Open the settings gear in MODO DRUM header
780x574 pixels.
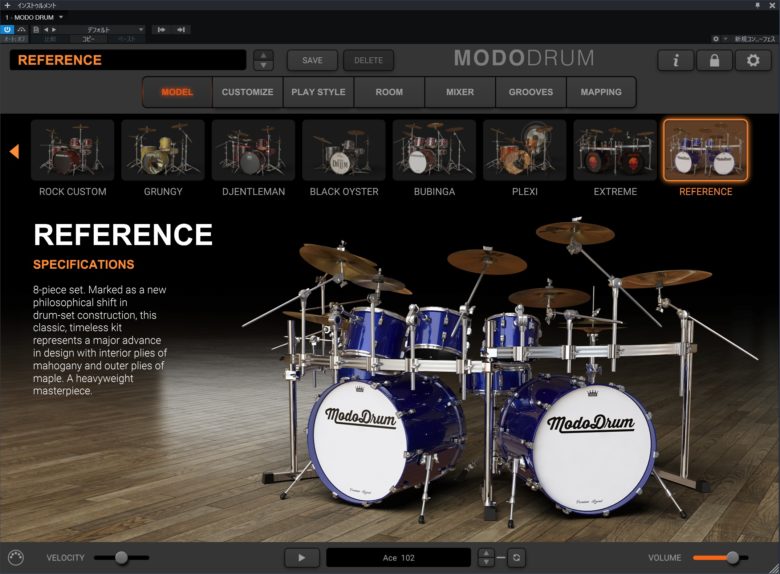point(753,61)
